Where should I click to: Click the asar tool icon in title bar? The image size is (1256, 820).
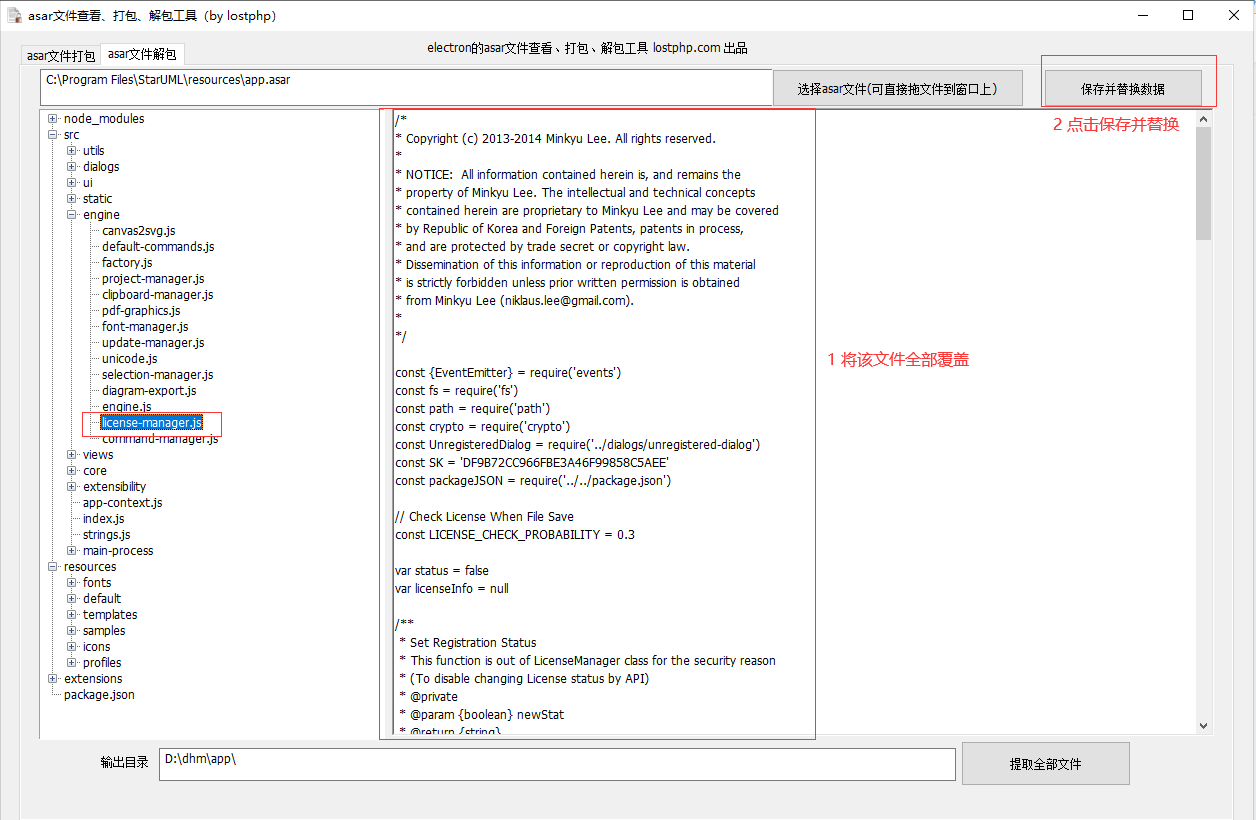click(14, 14)
